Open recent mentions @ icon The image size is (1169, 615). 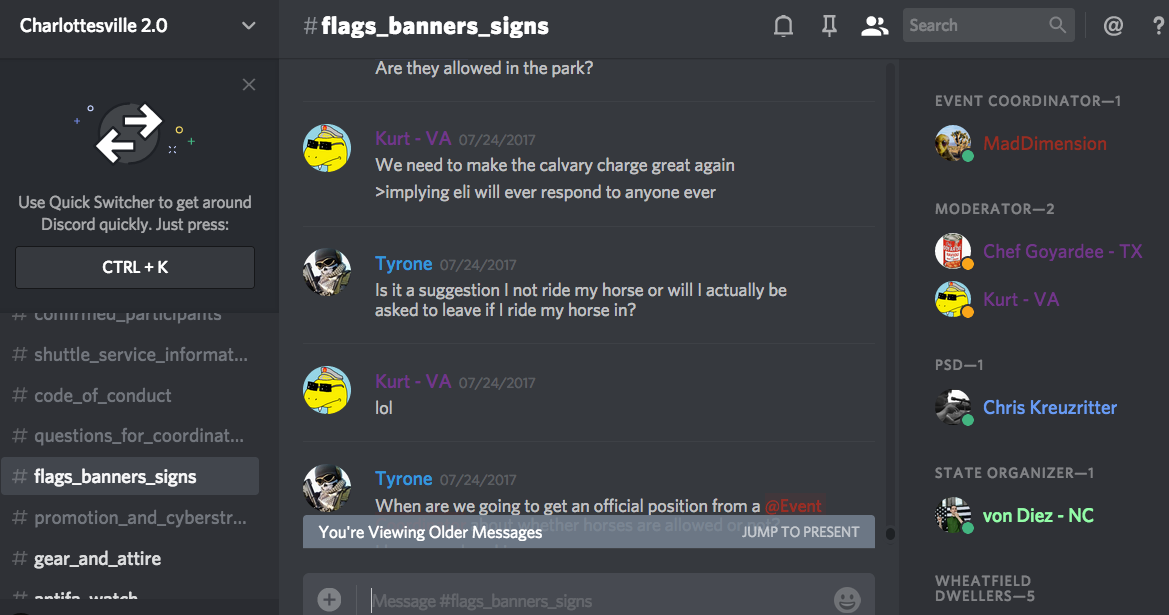pyautogui.click(x=1113, y=26)
